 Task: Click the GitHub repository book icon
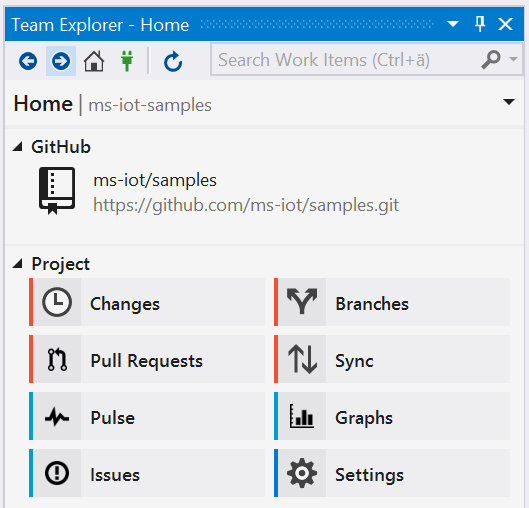pos(57,191)
